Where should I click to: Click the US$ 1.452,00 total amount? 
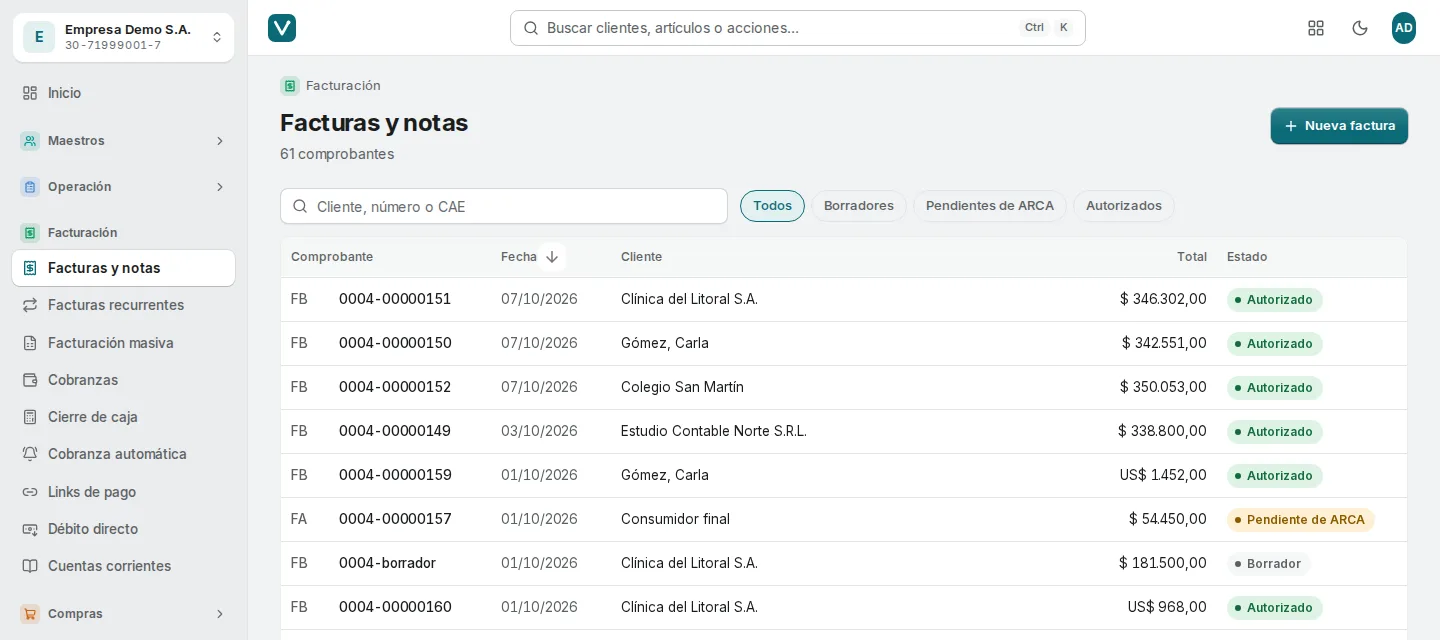(x=1163, y=475)
